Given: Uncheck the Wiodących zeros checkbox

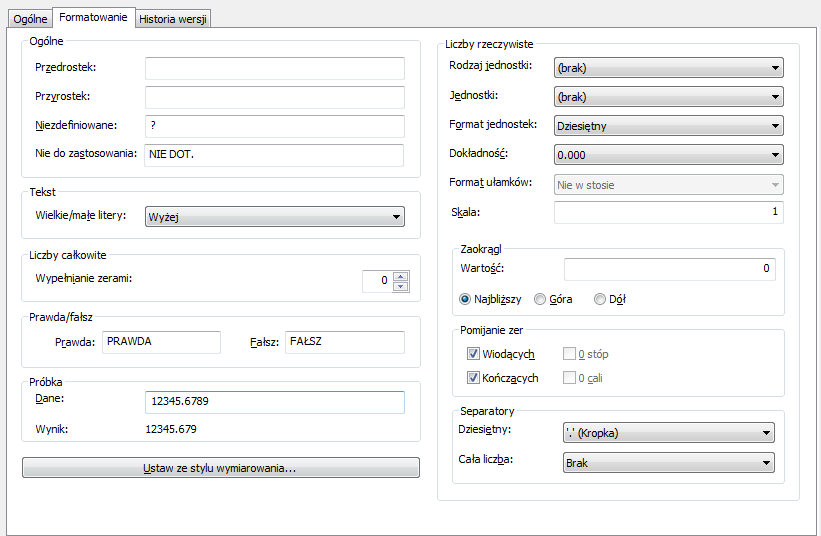Looking at the screenshot, I should 474,354.
